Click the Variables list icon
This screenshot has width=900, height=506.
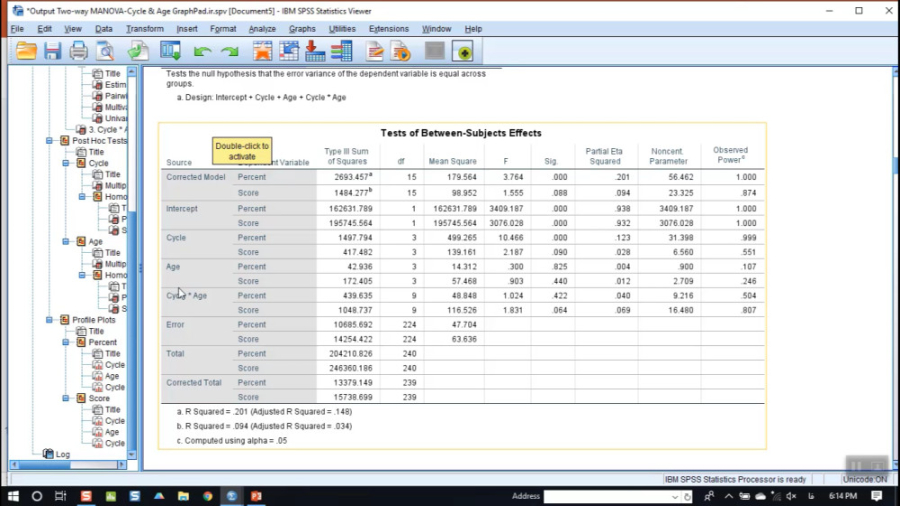[x=342, y=51]
